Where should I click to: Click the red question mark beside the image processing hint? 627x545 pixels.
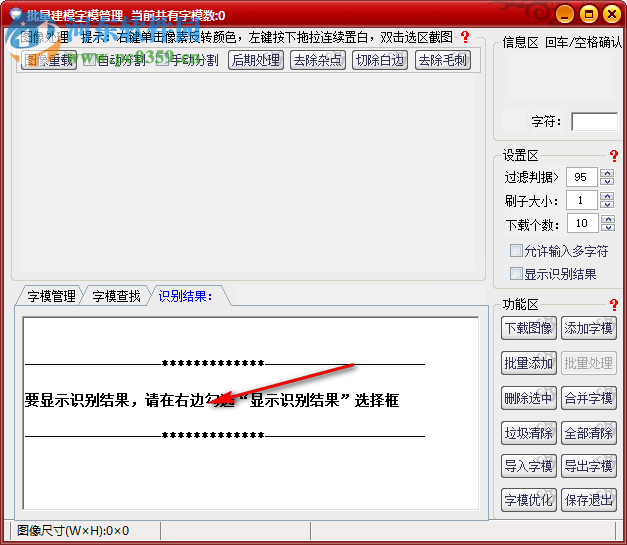point(465,37)
